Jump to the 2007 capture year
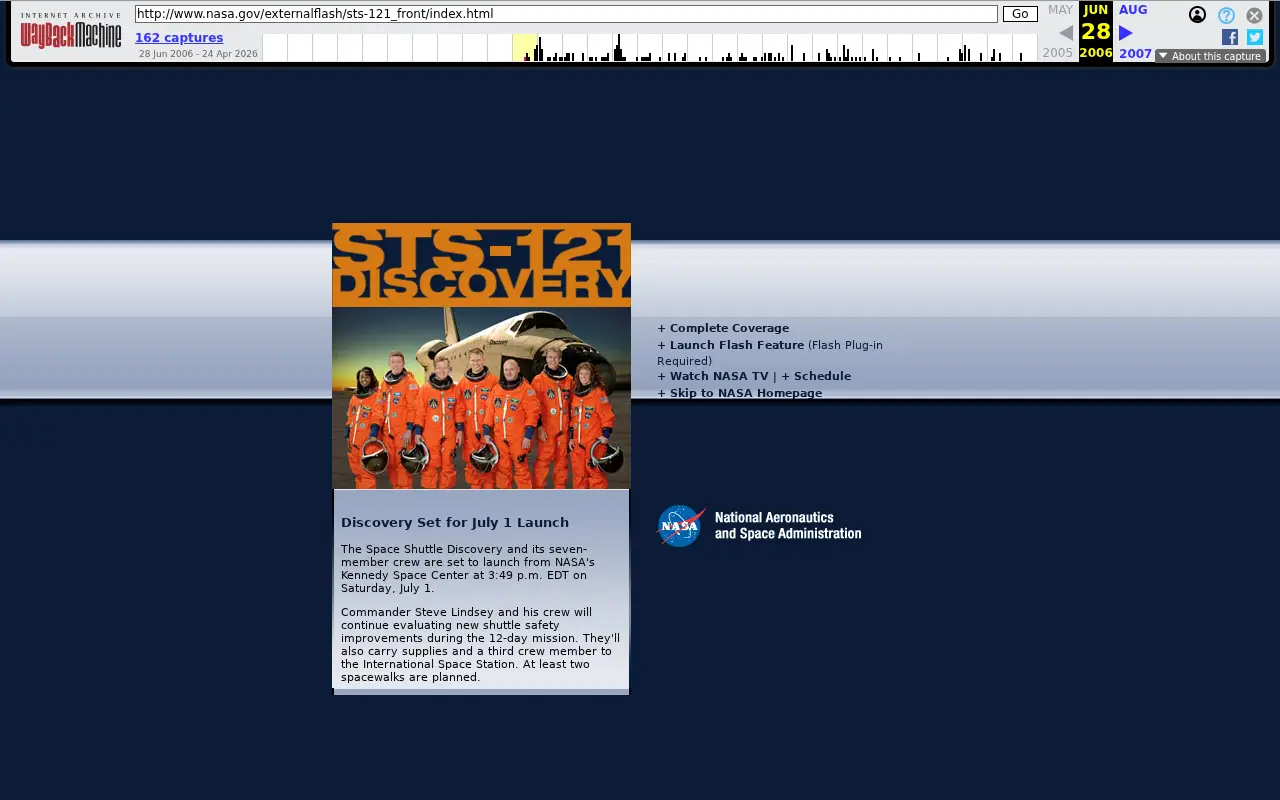1280x800 pixels. (1135, 54)
